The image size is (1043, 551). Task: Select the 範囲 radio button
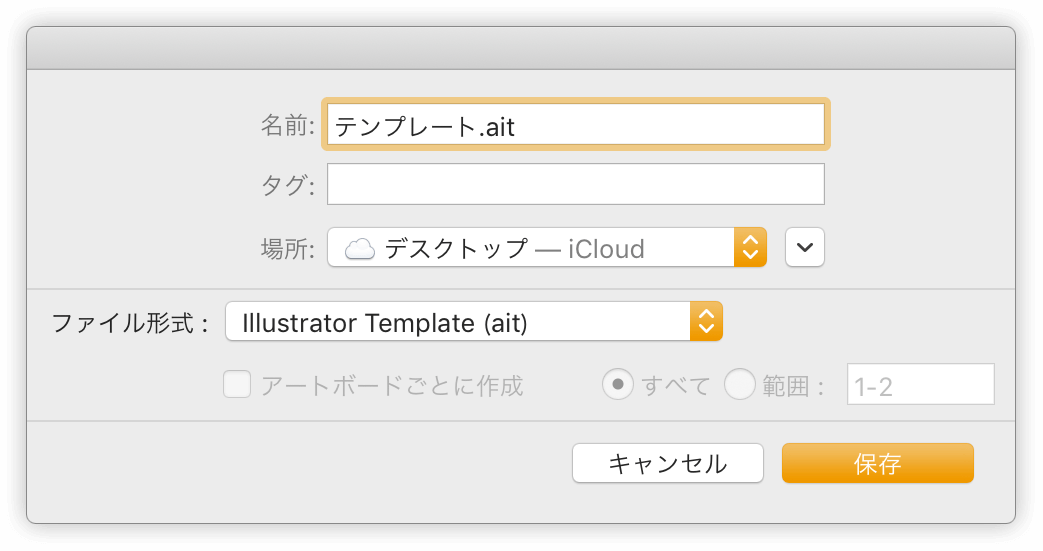pyautogui.click(x=740, y=385)
